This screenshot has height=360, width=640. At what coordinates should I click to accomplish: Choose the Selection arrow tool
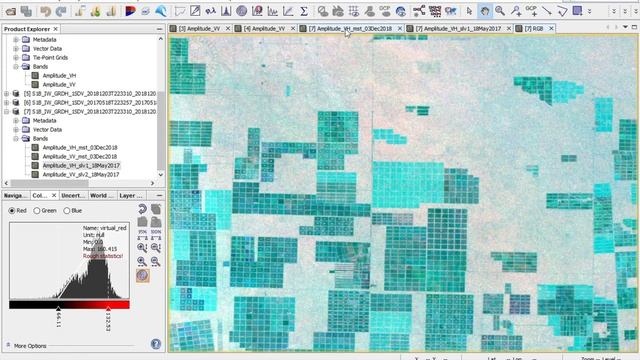coord(469,11)
